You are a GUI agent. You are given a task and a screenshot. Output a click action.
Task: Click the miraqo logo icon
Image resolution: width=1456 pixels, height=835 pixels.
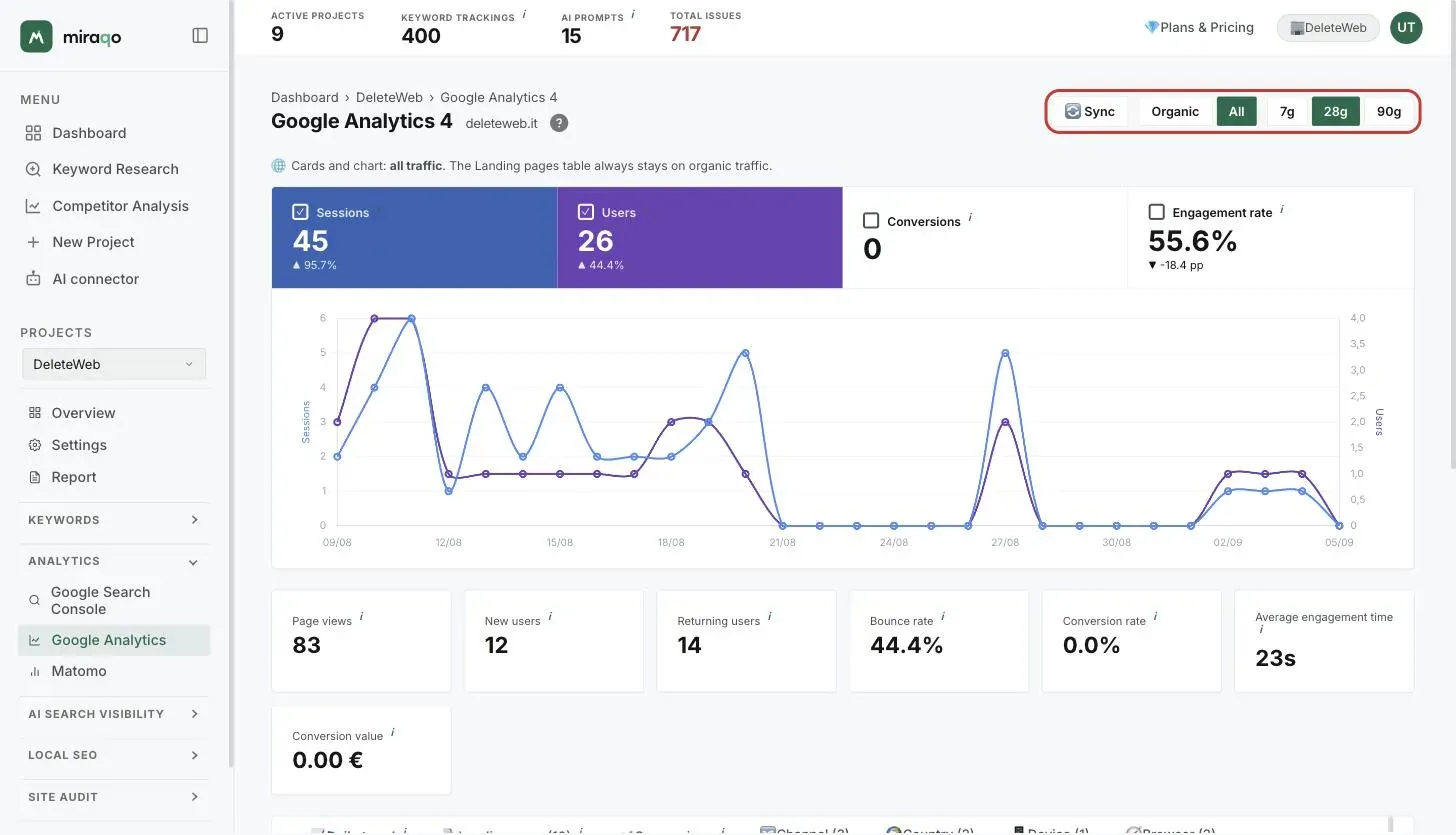36,36
